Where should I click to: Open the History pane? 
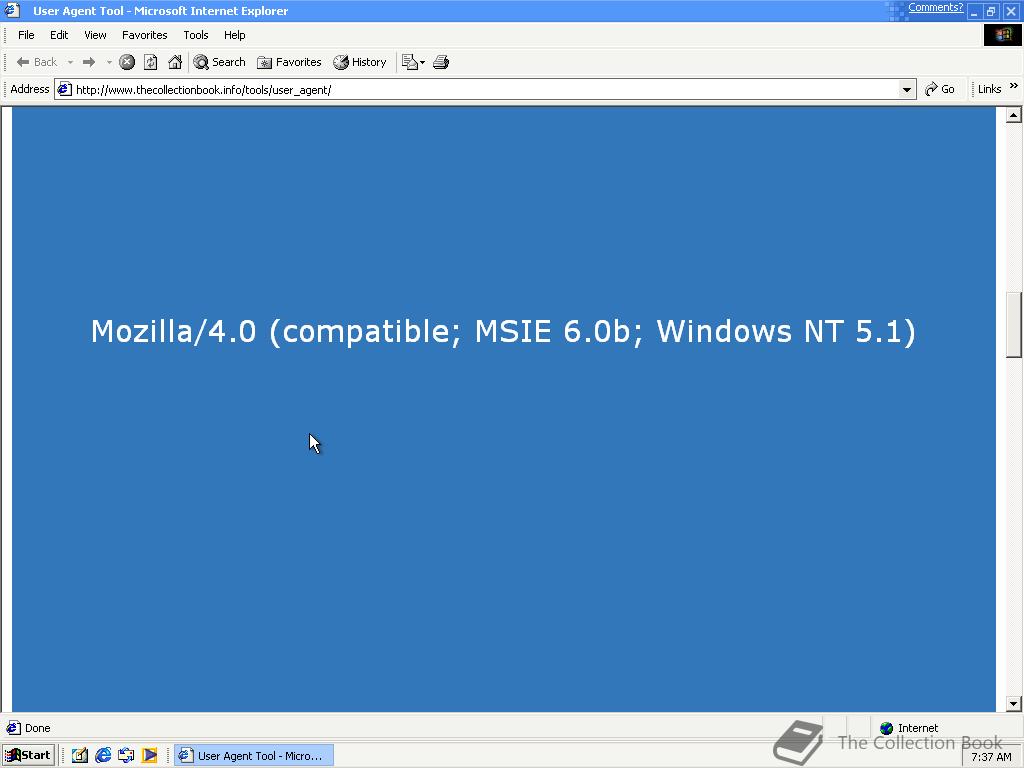[360, 62]
